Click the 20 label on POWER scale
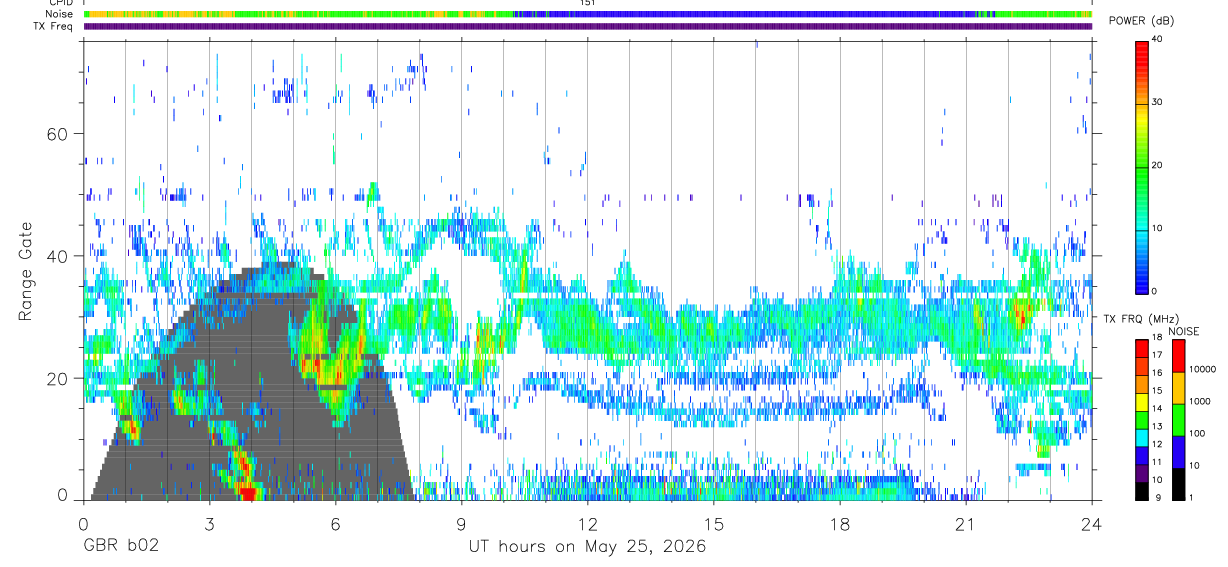 click(x=1159, y=165)
